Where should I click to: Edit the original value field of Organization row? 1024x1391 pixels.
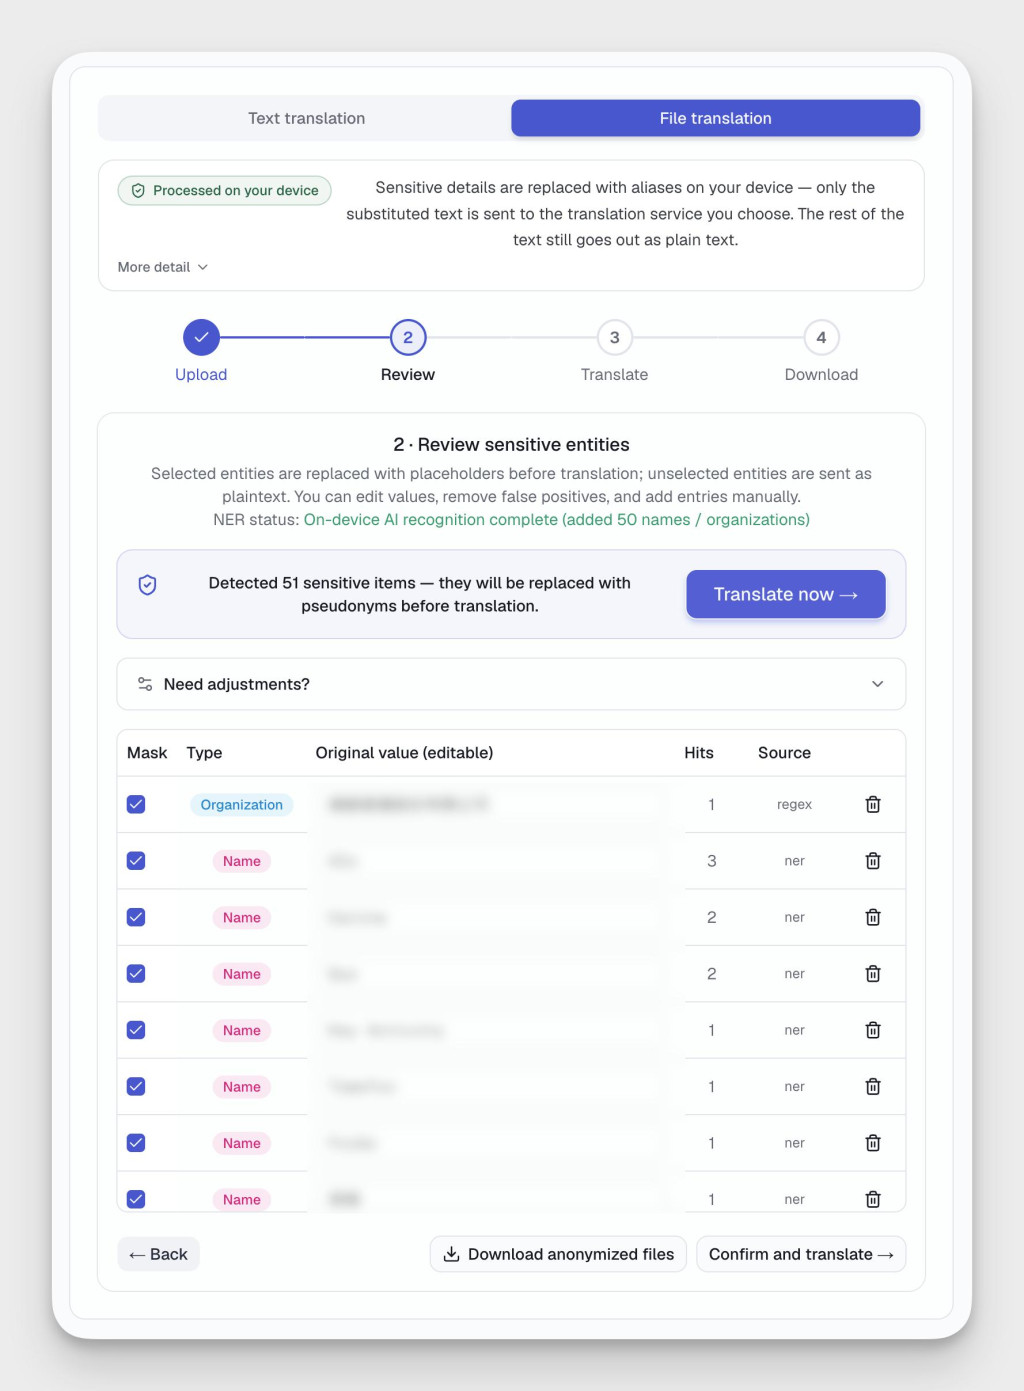(x=495, y=804)
